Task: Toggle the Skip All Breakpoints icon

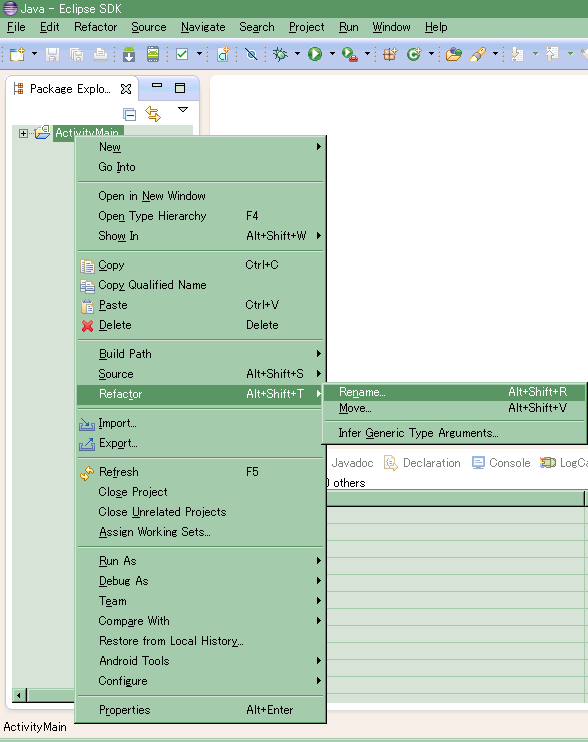Action: (x=251, y=54)
